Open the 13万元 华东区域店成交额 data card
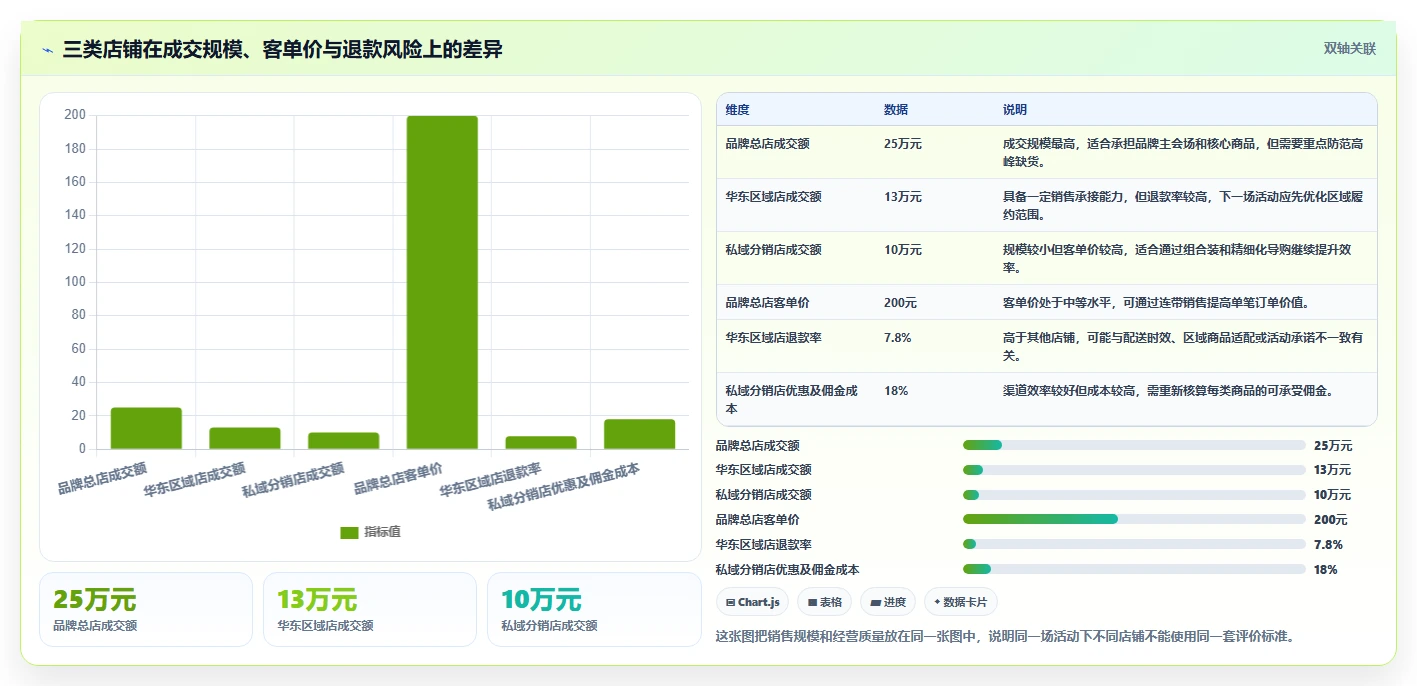This screenshot has height=686, width=1417. pyautogui.click(x=370, y=609)
